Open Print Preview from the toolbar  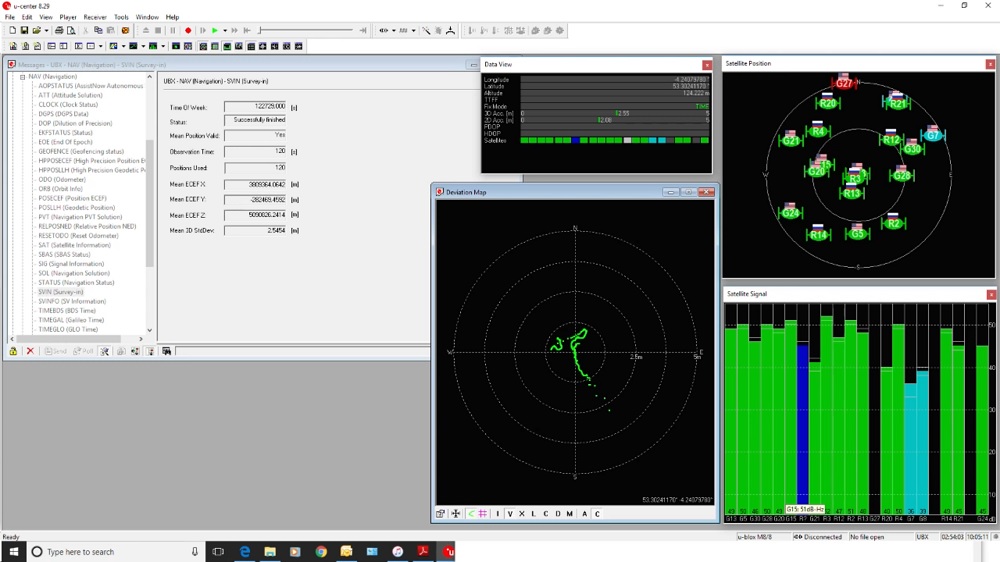click(x=71, y=31)
